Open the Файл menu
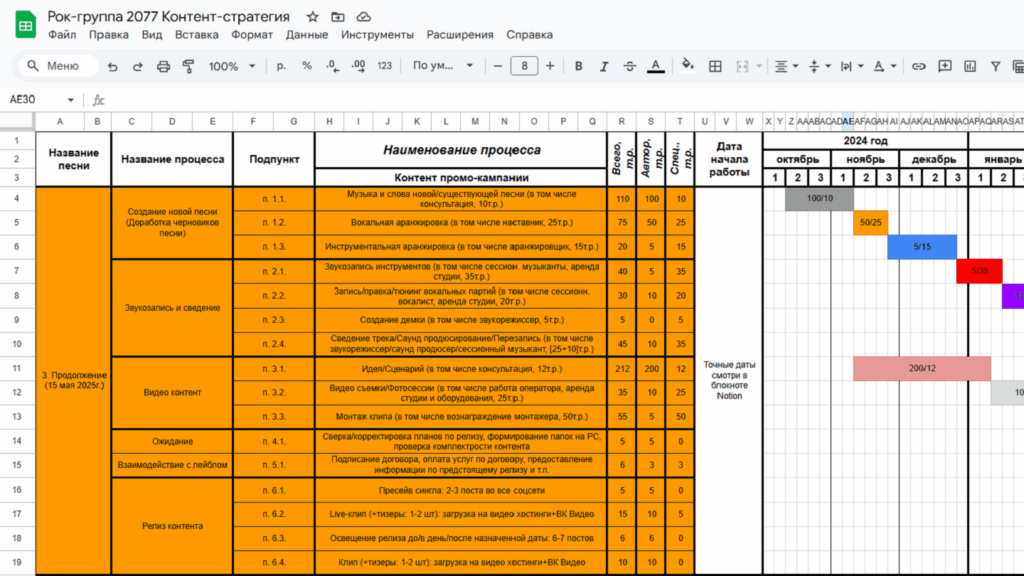This screenshot has height=576, width=1024. pos(62,35)
